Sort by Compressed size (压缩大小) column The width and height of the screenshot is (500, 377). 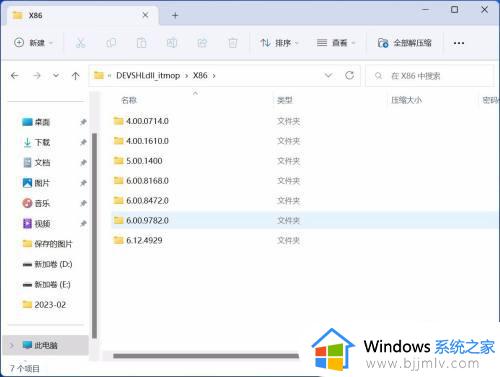point(406,100)
